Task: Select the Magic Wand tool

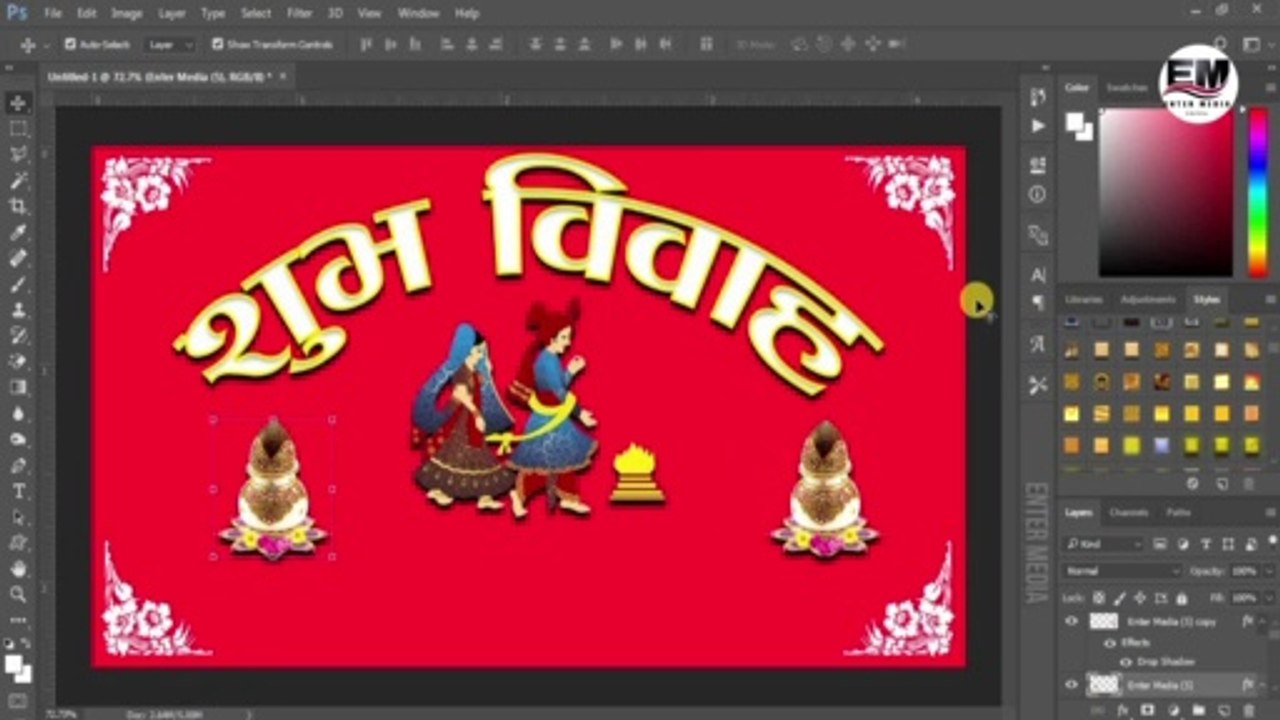Action: coord(18,181)
